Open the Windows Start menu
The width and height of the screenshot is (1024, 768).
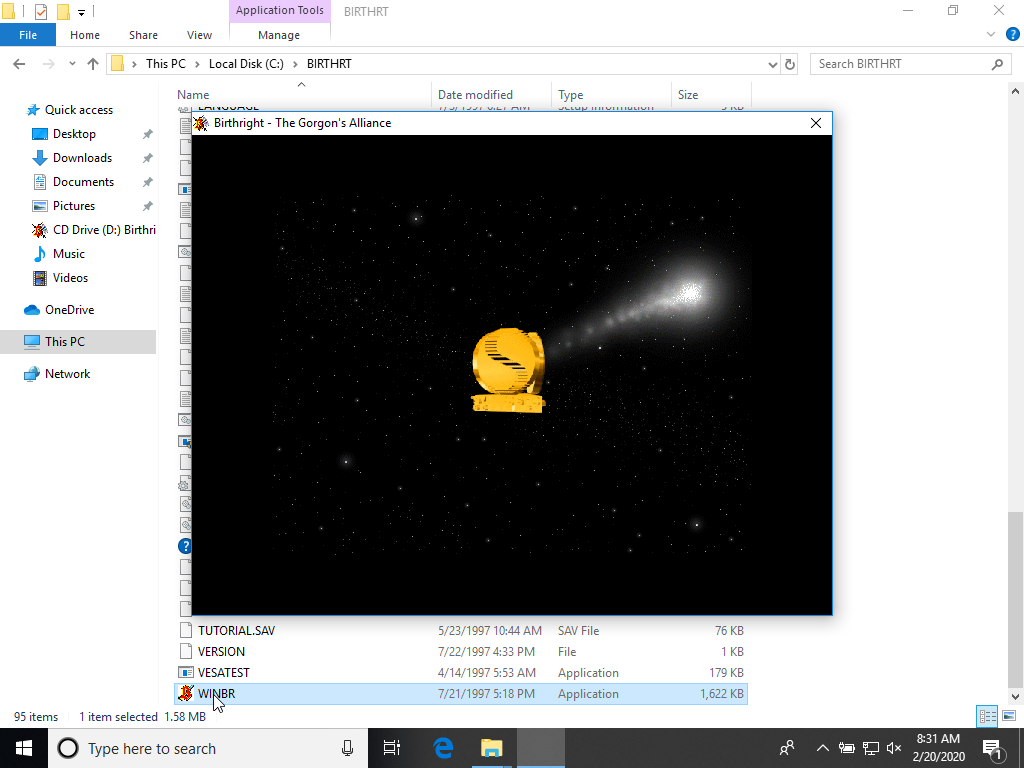tap(24, 748)
